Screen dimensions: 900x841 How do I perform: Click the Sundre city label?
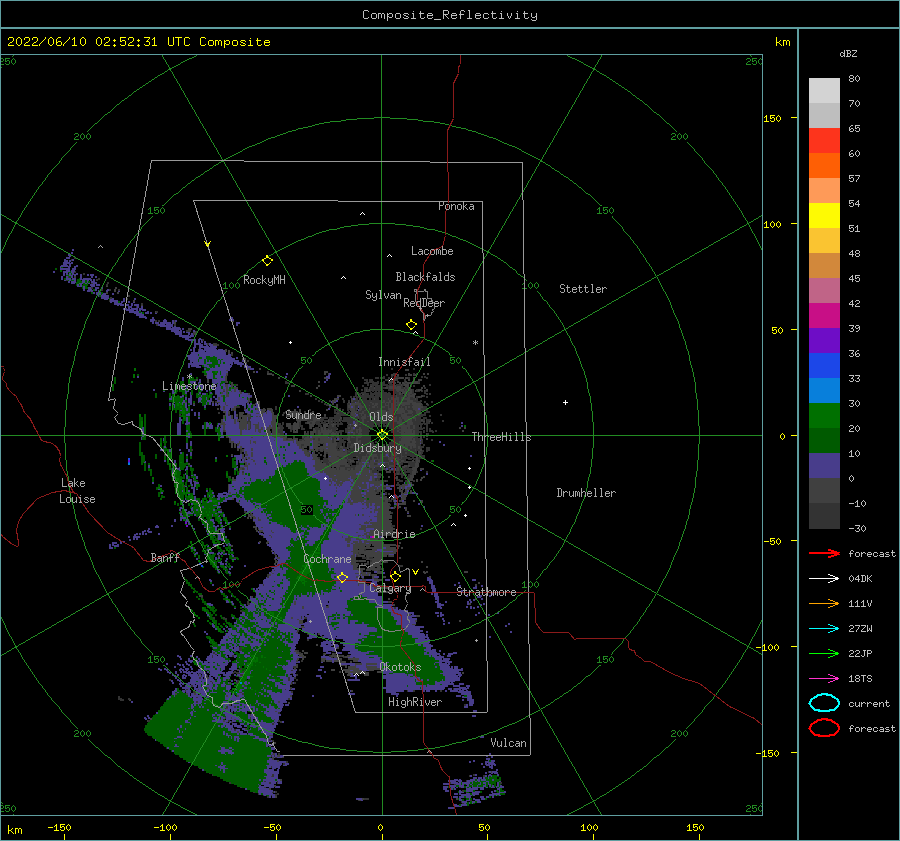[303, 414]
